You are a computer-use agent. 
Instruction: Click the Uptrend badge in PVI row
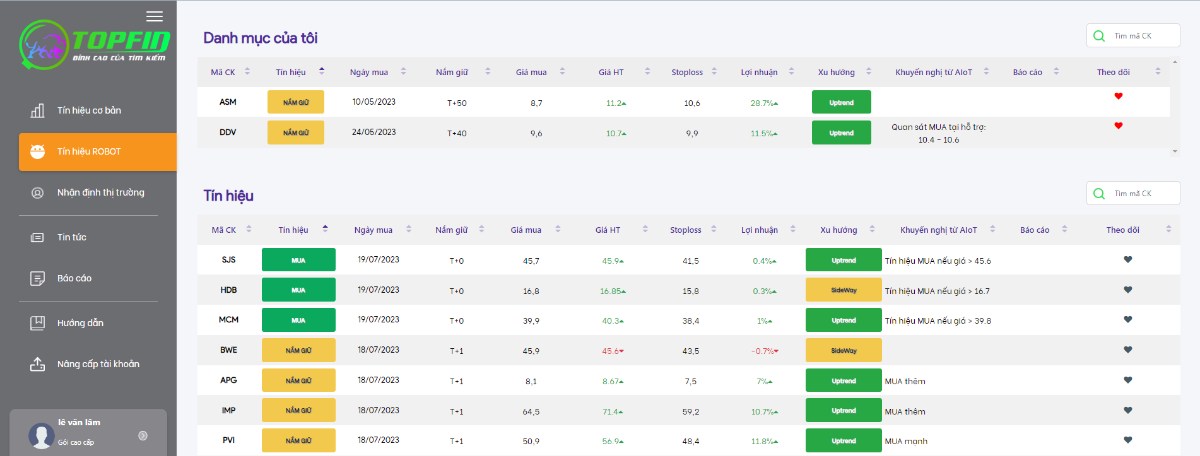click(844, 440)
